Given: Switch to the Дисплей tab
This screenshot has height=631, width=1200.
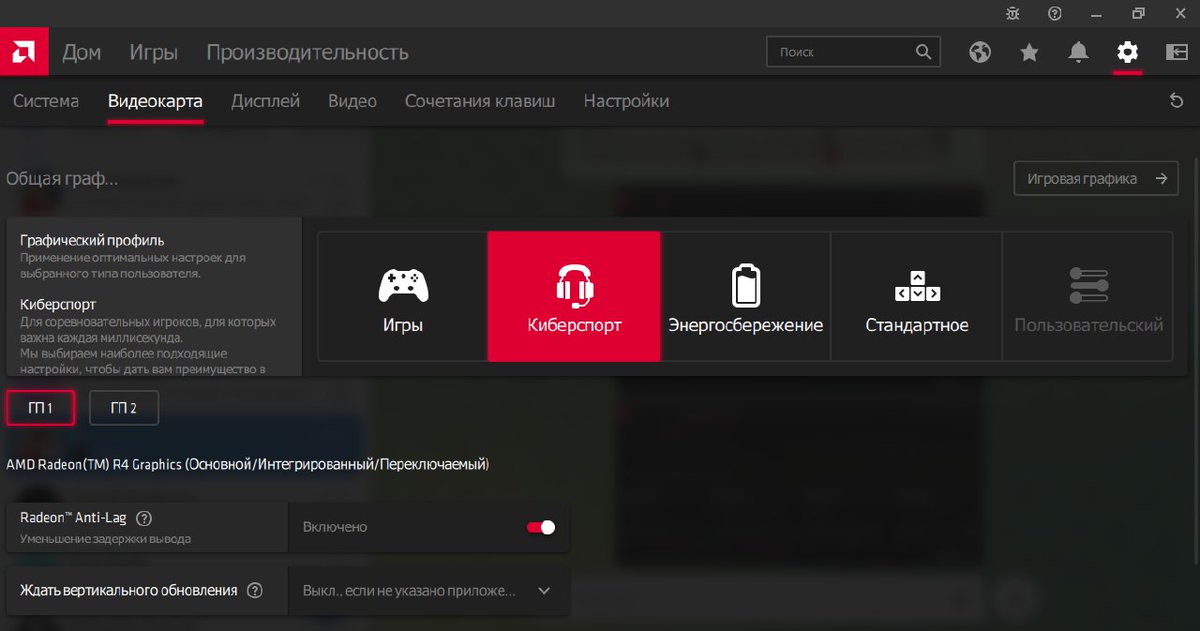Looking at the screenshot, I should (x=266, y=101).
